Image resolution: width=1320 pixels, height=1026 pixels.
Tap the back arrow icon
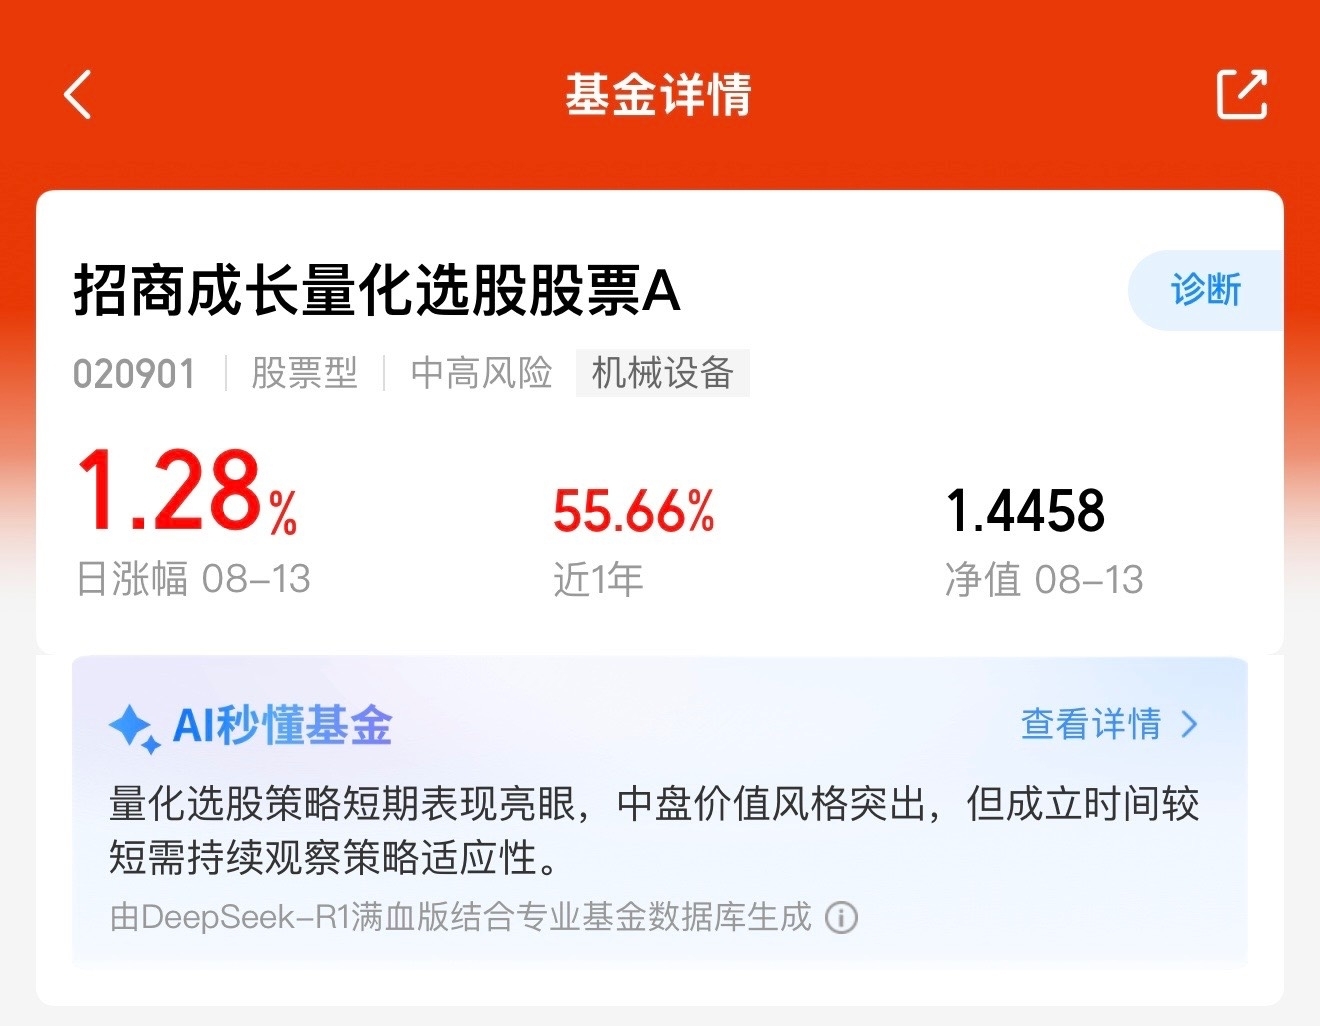tap(78, 95)
